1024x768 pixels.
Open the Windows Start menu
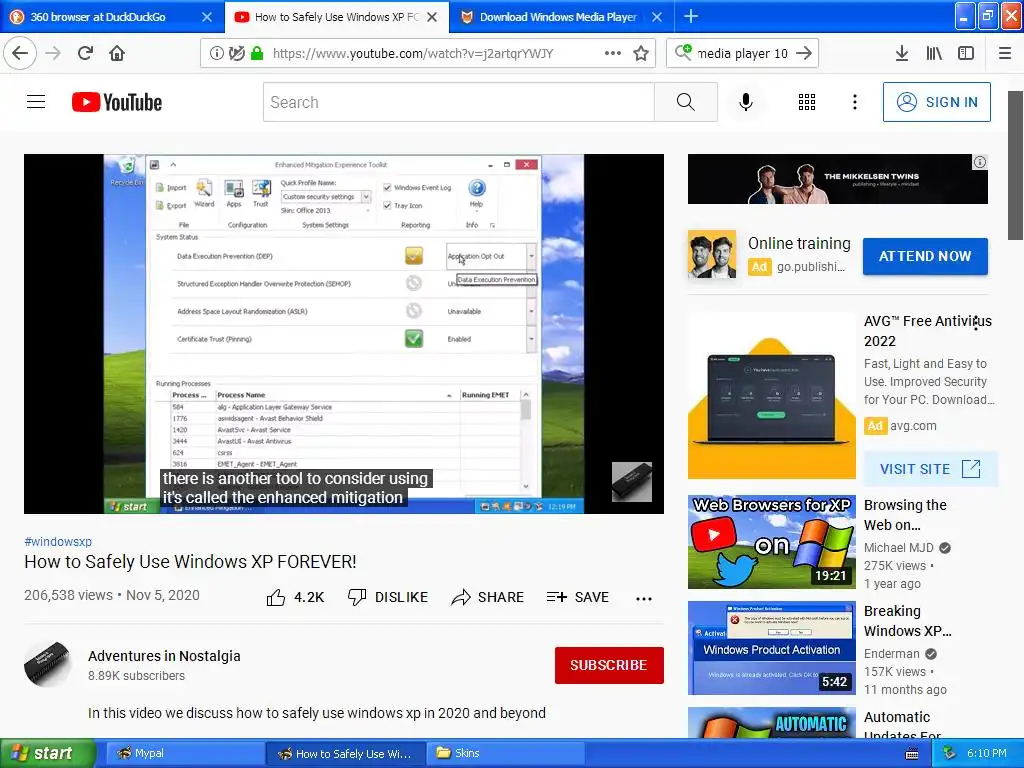tap(48, 753)
